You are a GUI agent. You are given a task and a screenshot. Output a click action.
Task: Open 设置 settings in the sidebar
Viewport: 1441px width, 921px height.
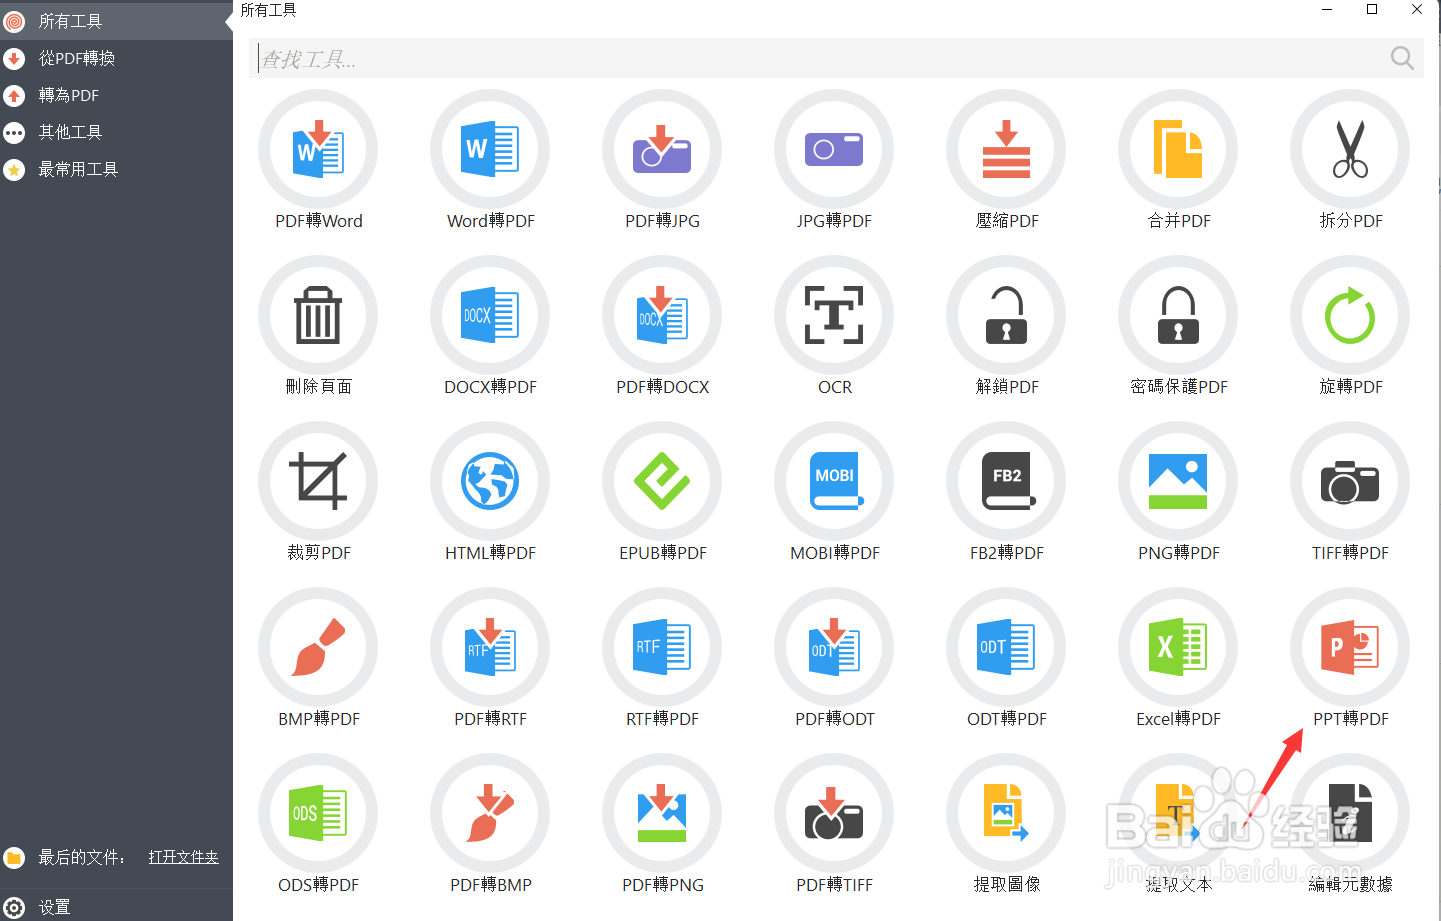[x=116, y=907]
